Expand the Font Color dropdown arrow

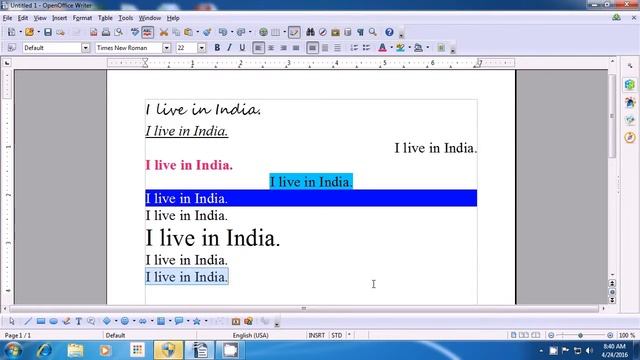pos(391,48)
